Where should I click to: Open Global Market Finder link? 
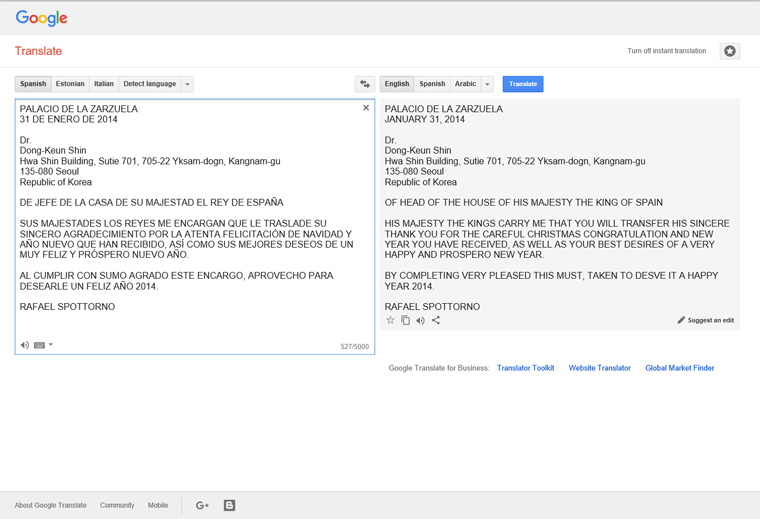(x=680, y=368)
